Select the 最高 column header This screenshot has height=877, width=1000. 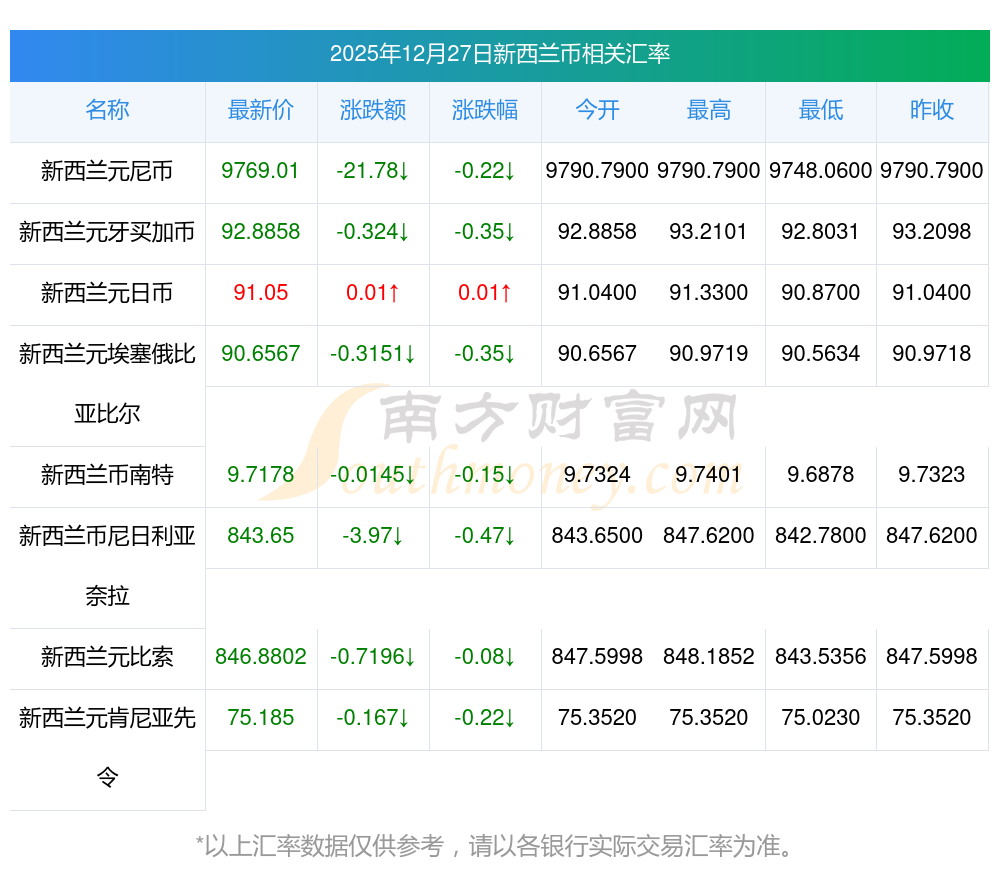pyautogui.click(x=709, y=110)
